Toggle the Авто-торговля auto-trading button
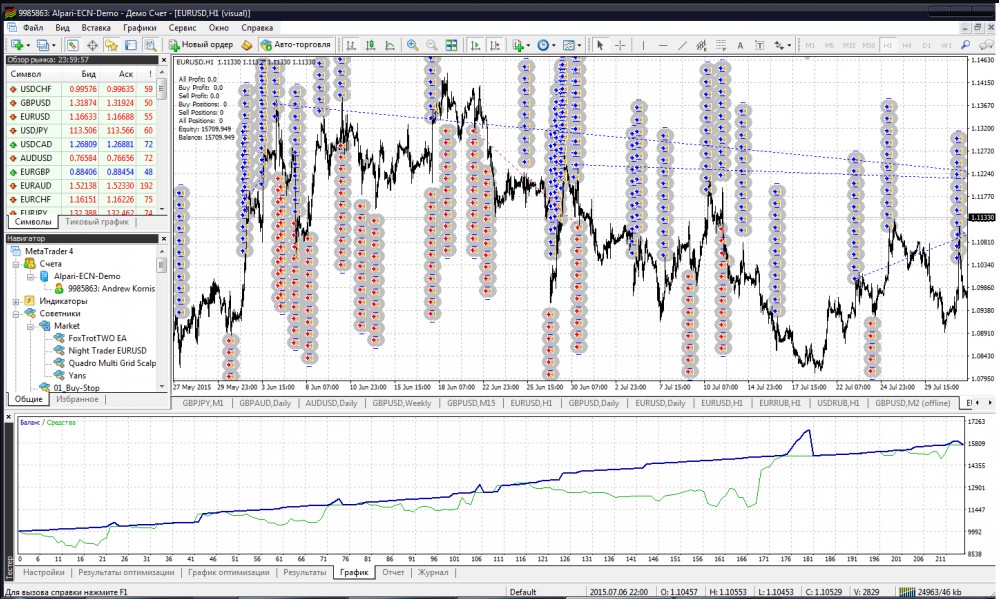The image size is (999, 599). tap(296, 45)
